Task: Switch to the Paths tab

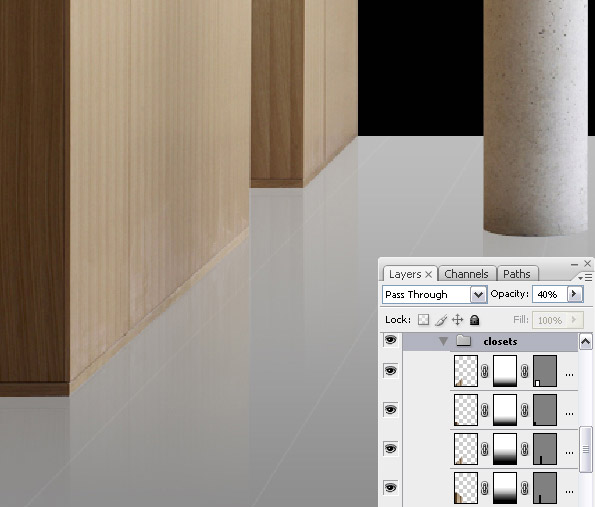Action: coord(517,274)
